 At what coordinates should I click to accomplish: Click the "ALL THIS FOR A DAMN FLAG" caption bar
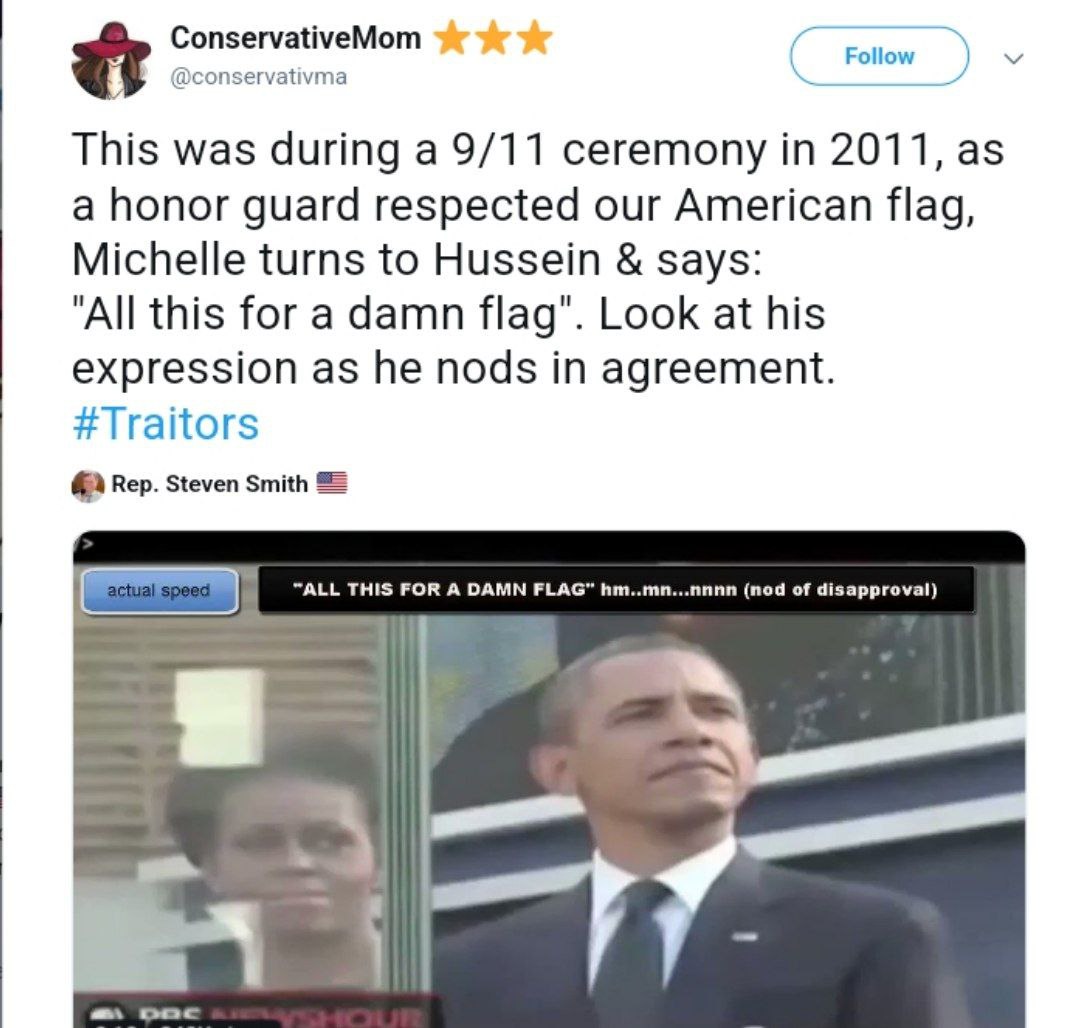(x=616, y=589)
